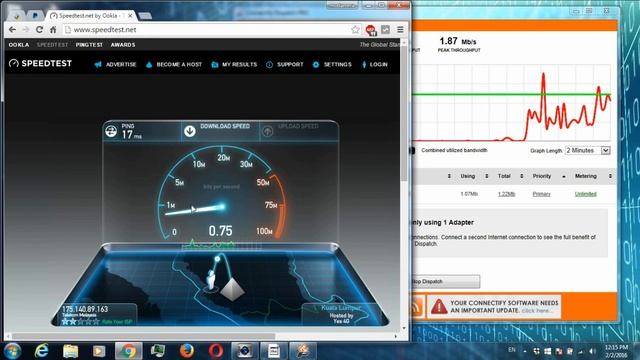
Task: Launch Internet Explorer from the taskbar
Action: 41,351
